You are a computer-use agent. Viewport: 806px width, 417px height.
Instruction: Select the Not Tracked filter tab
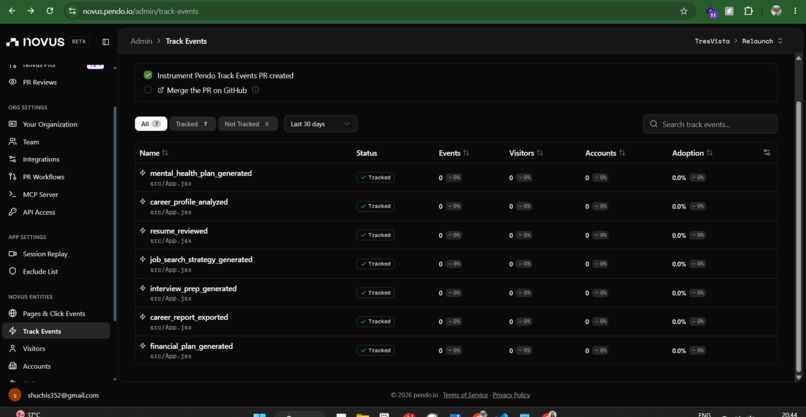coord(248,124)
